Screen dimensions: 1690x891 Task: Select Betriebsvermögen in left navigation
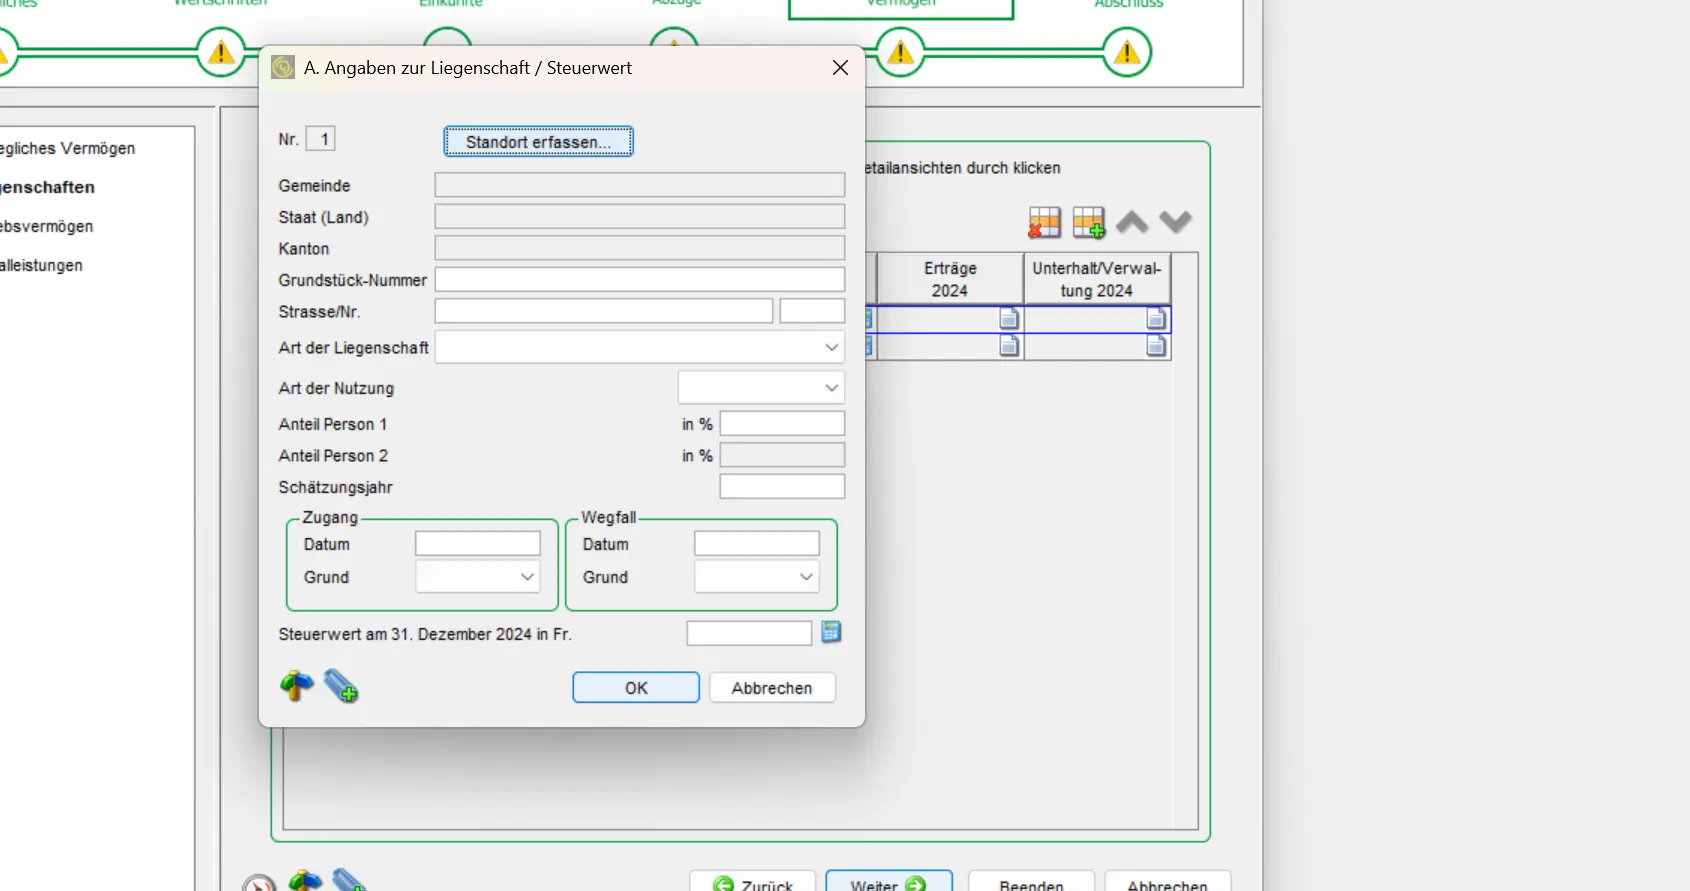tap(47, 226)
